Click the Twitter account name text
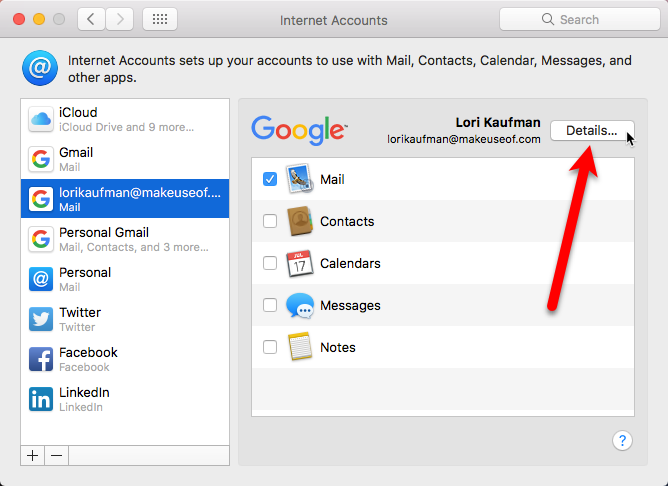Image resolution: width=668 pixels, height=486 pixels. (80, 313)
